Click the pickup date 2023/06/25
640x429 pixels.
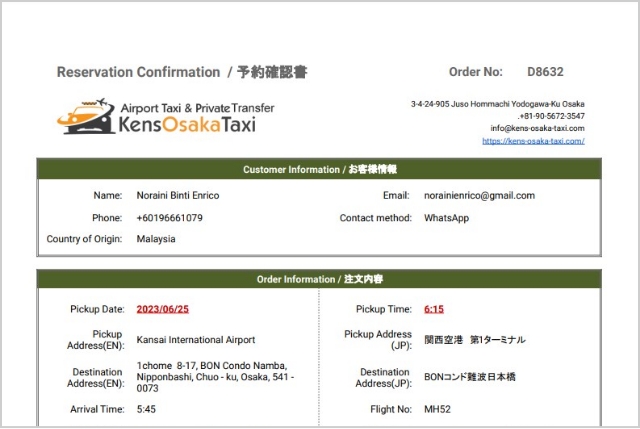pyautogui.click(x=165, y=309)
